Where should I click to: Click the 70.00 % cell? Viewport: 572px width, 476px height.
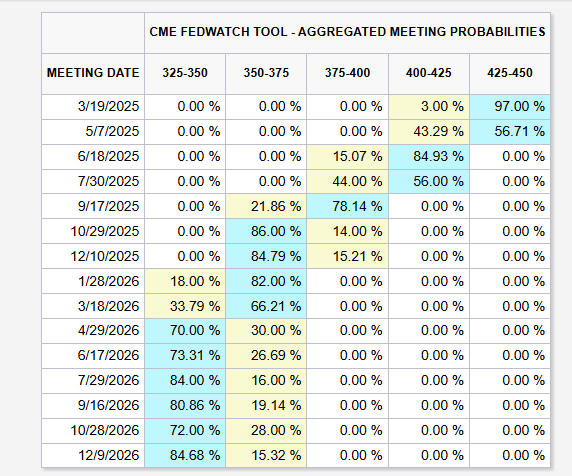[x=185, y=330]
